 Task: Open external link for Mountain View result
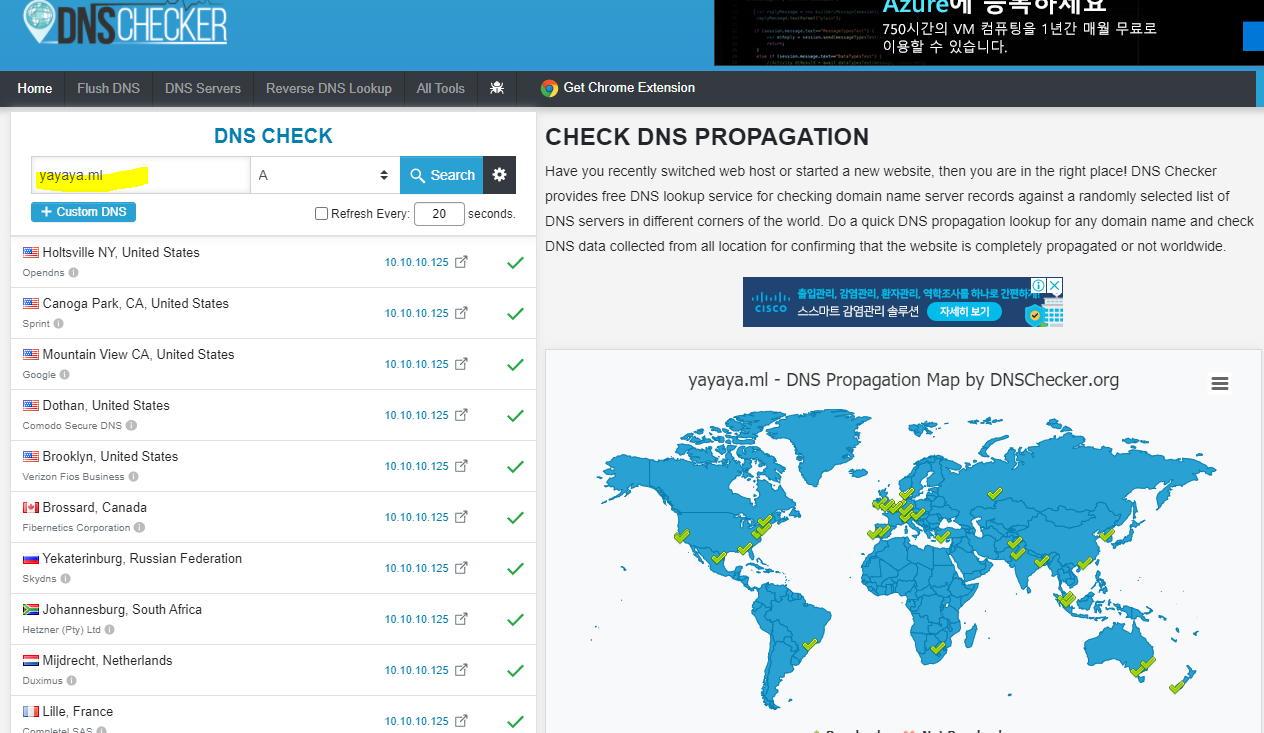461,364
